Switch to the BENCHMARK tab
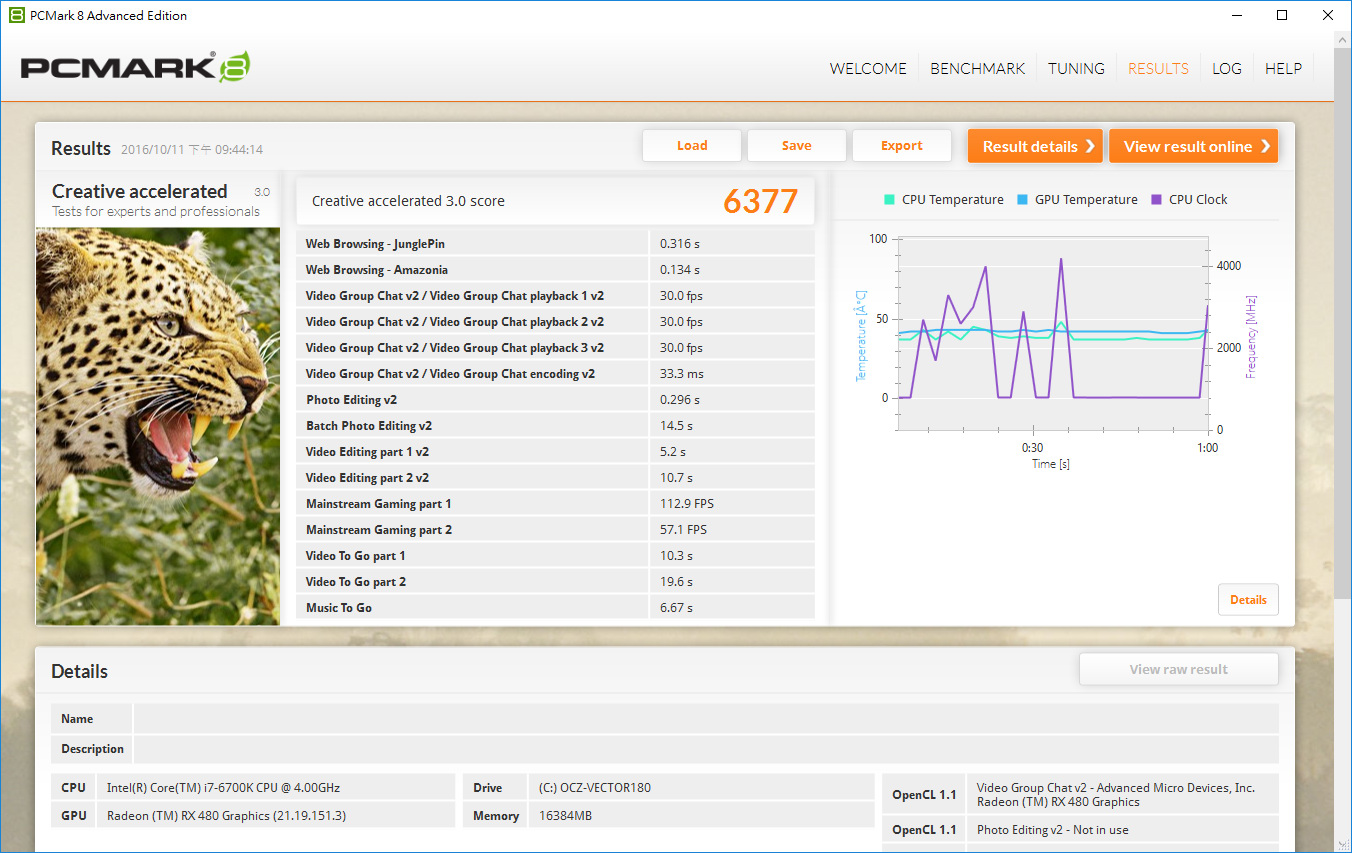Screen dimensions: 1352x853 click(977, 69)
